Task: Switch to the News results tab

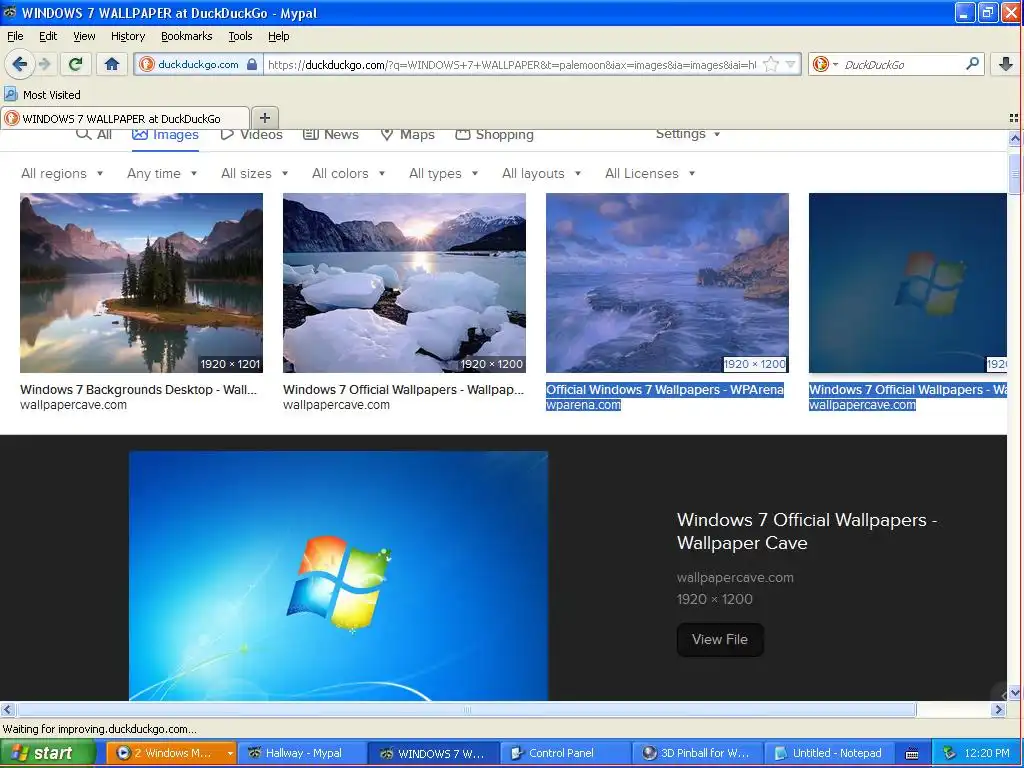Action: (330, 135)
